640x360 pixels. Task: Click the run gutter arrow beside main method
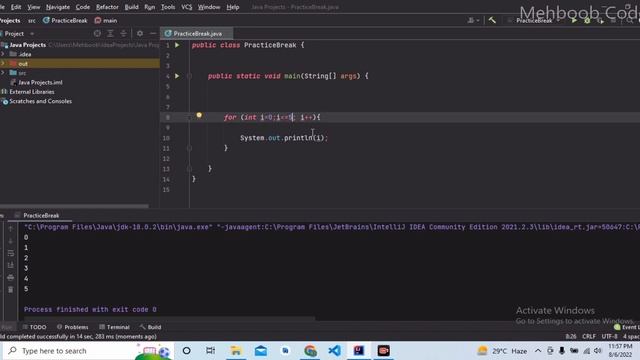pyautogui.click(x=177, y=76)
